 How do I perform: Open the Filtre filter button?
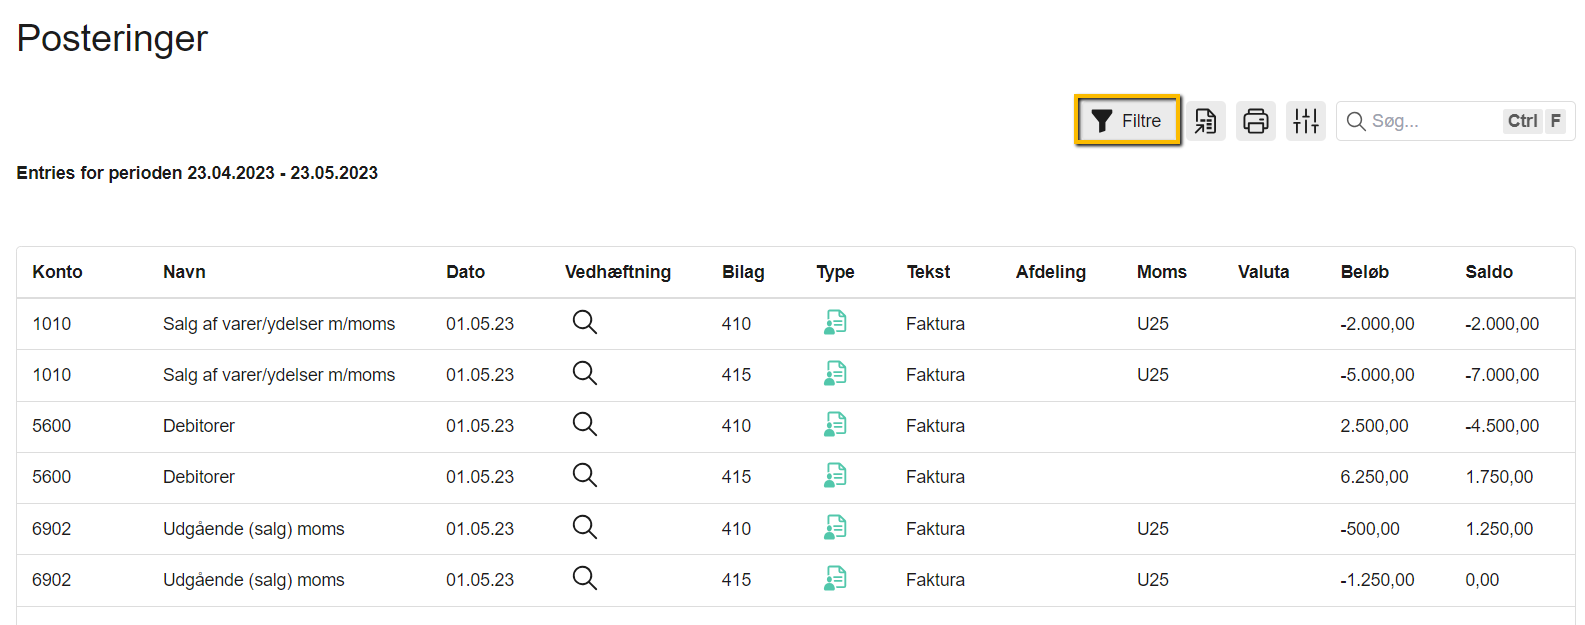(x=1127, y=121)
